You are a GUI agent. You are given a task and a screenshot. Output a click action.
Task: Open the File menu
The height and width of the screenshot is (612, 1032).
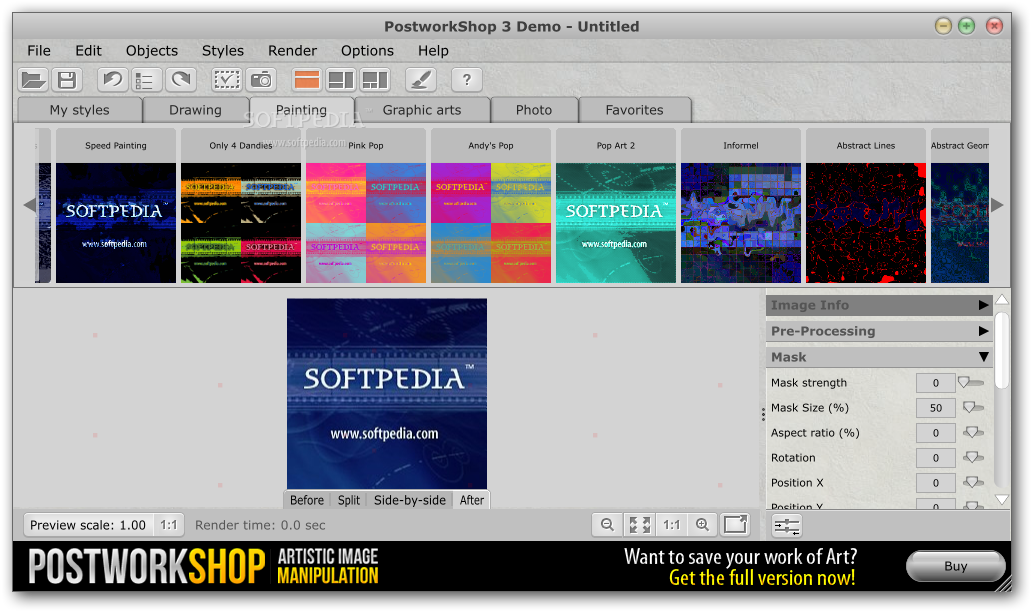[x=39, y=51]
